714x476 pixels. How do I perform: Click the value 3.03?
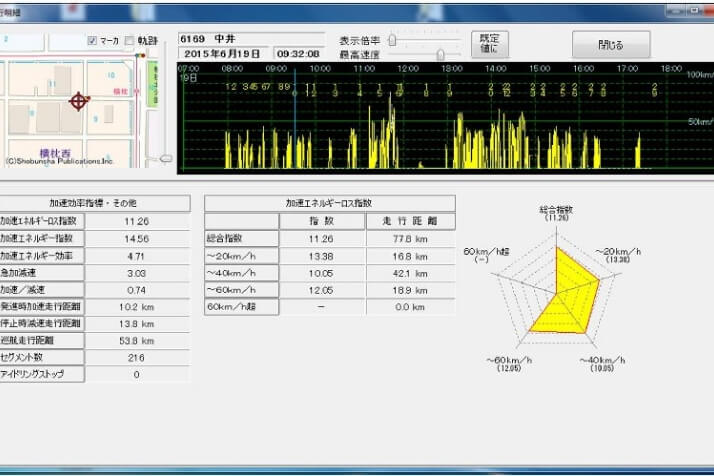point(137,273)
